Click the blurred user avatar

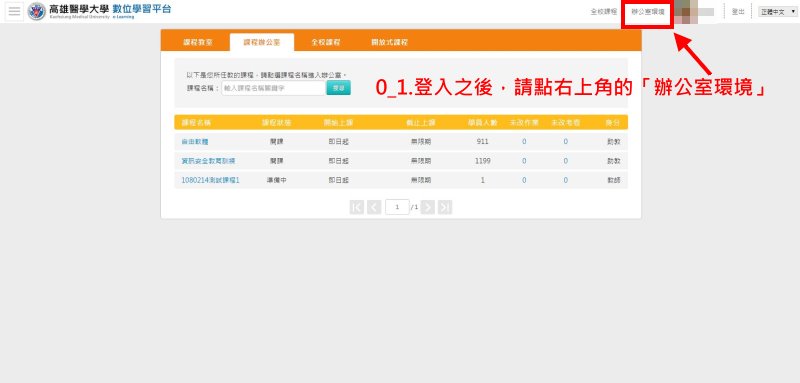(x=695, y=12)
